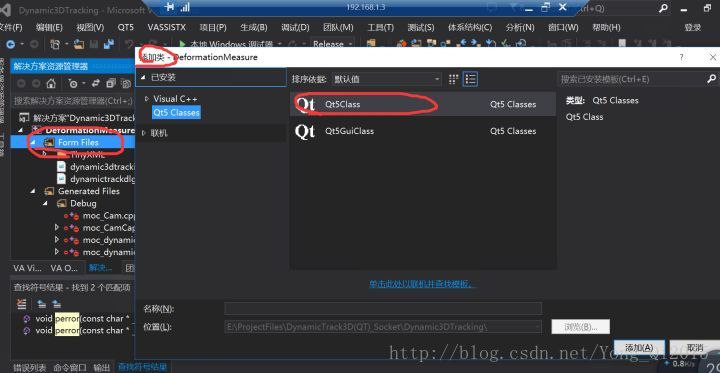Screen dimensions: 720x373
Task: Click Collapse All icon in Solution Explorer
Action: coord(111,84)
